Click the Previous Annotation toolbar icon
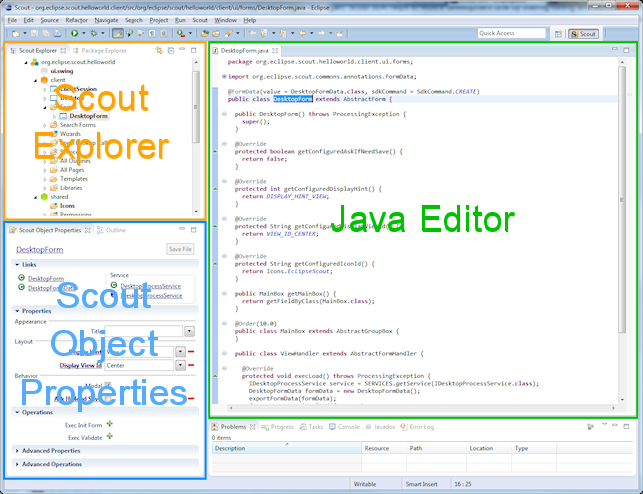The image size is (643, 494). coord(264,33)
